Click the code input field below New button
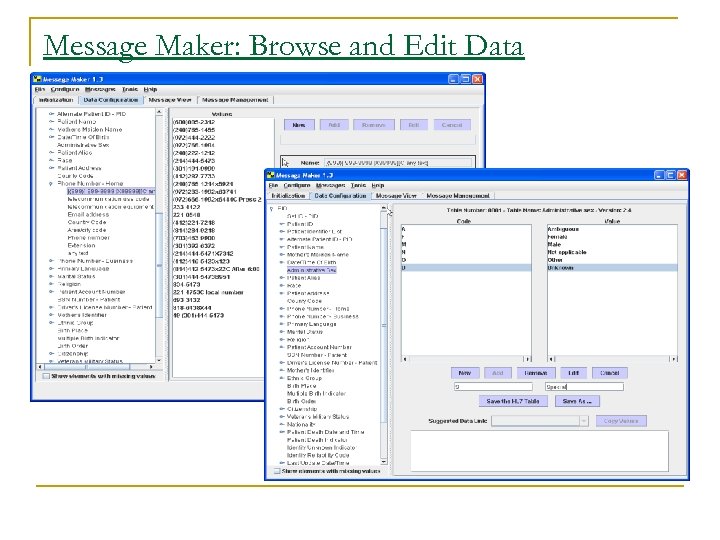This screenshot has width=720, height=540. pos(493,387)
